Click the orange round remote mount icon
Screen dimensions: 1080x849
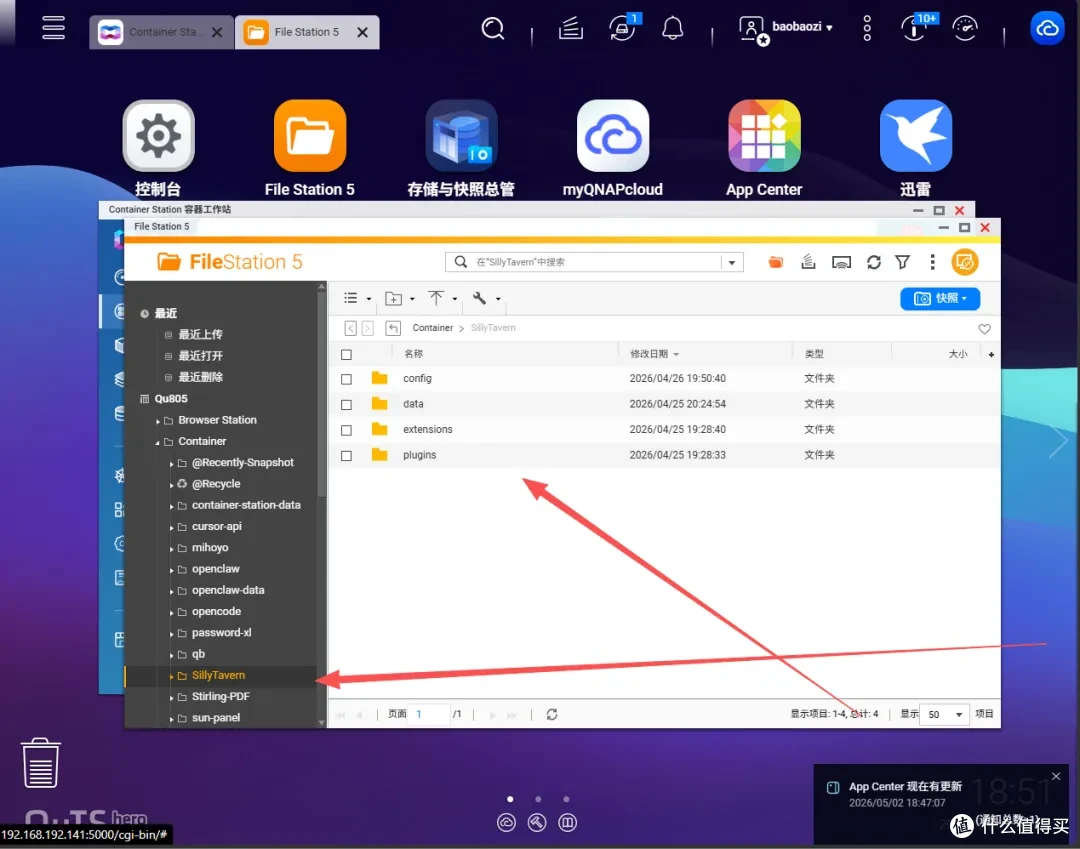(x=964, y=262)
